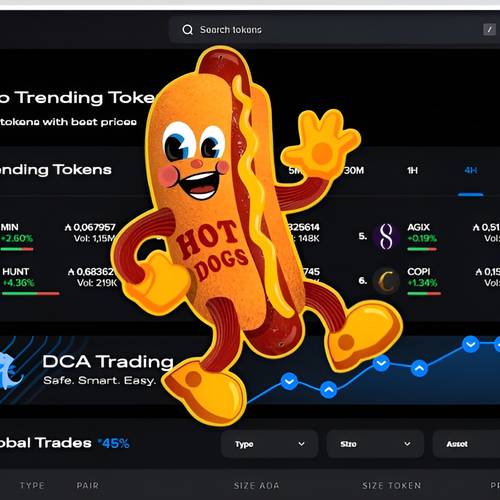This screenshot has height=500, width=500.
Task: Click the DCA Trading banner title
Action: pos(108,362)
